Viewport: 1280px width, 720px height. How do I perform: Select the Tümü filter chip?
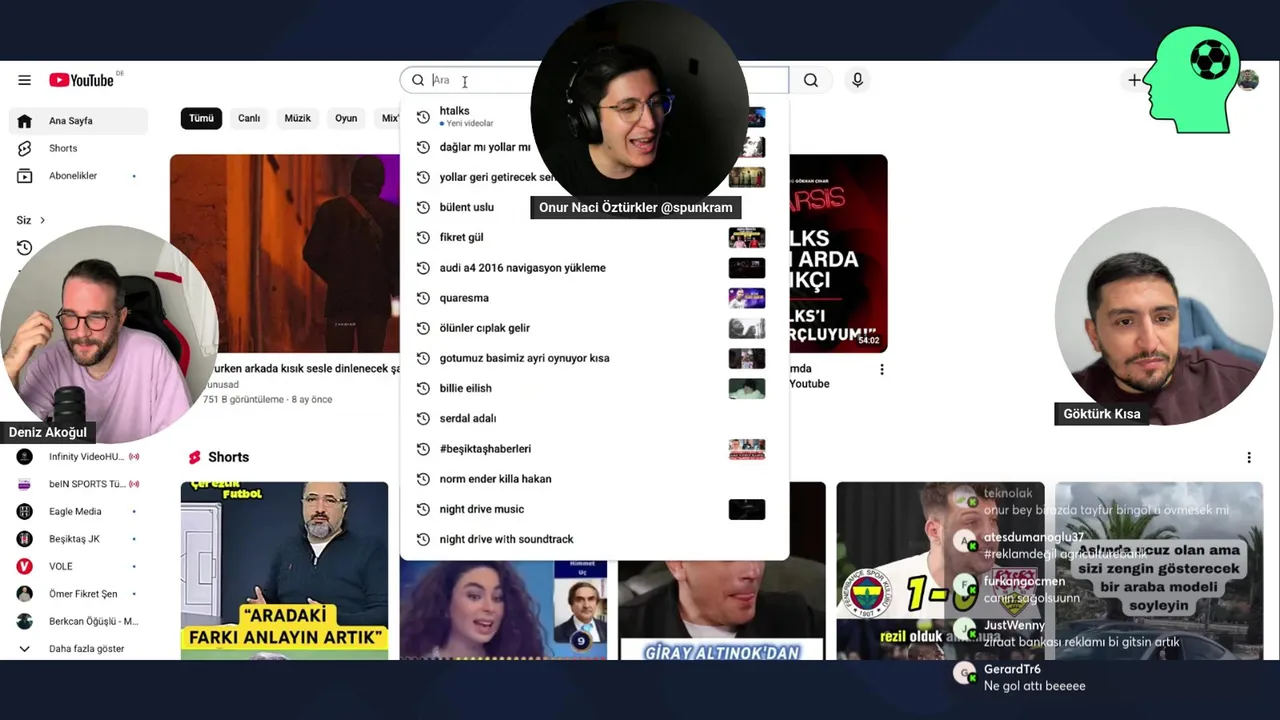coord(201,118)
